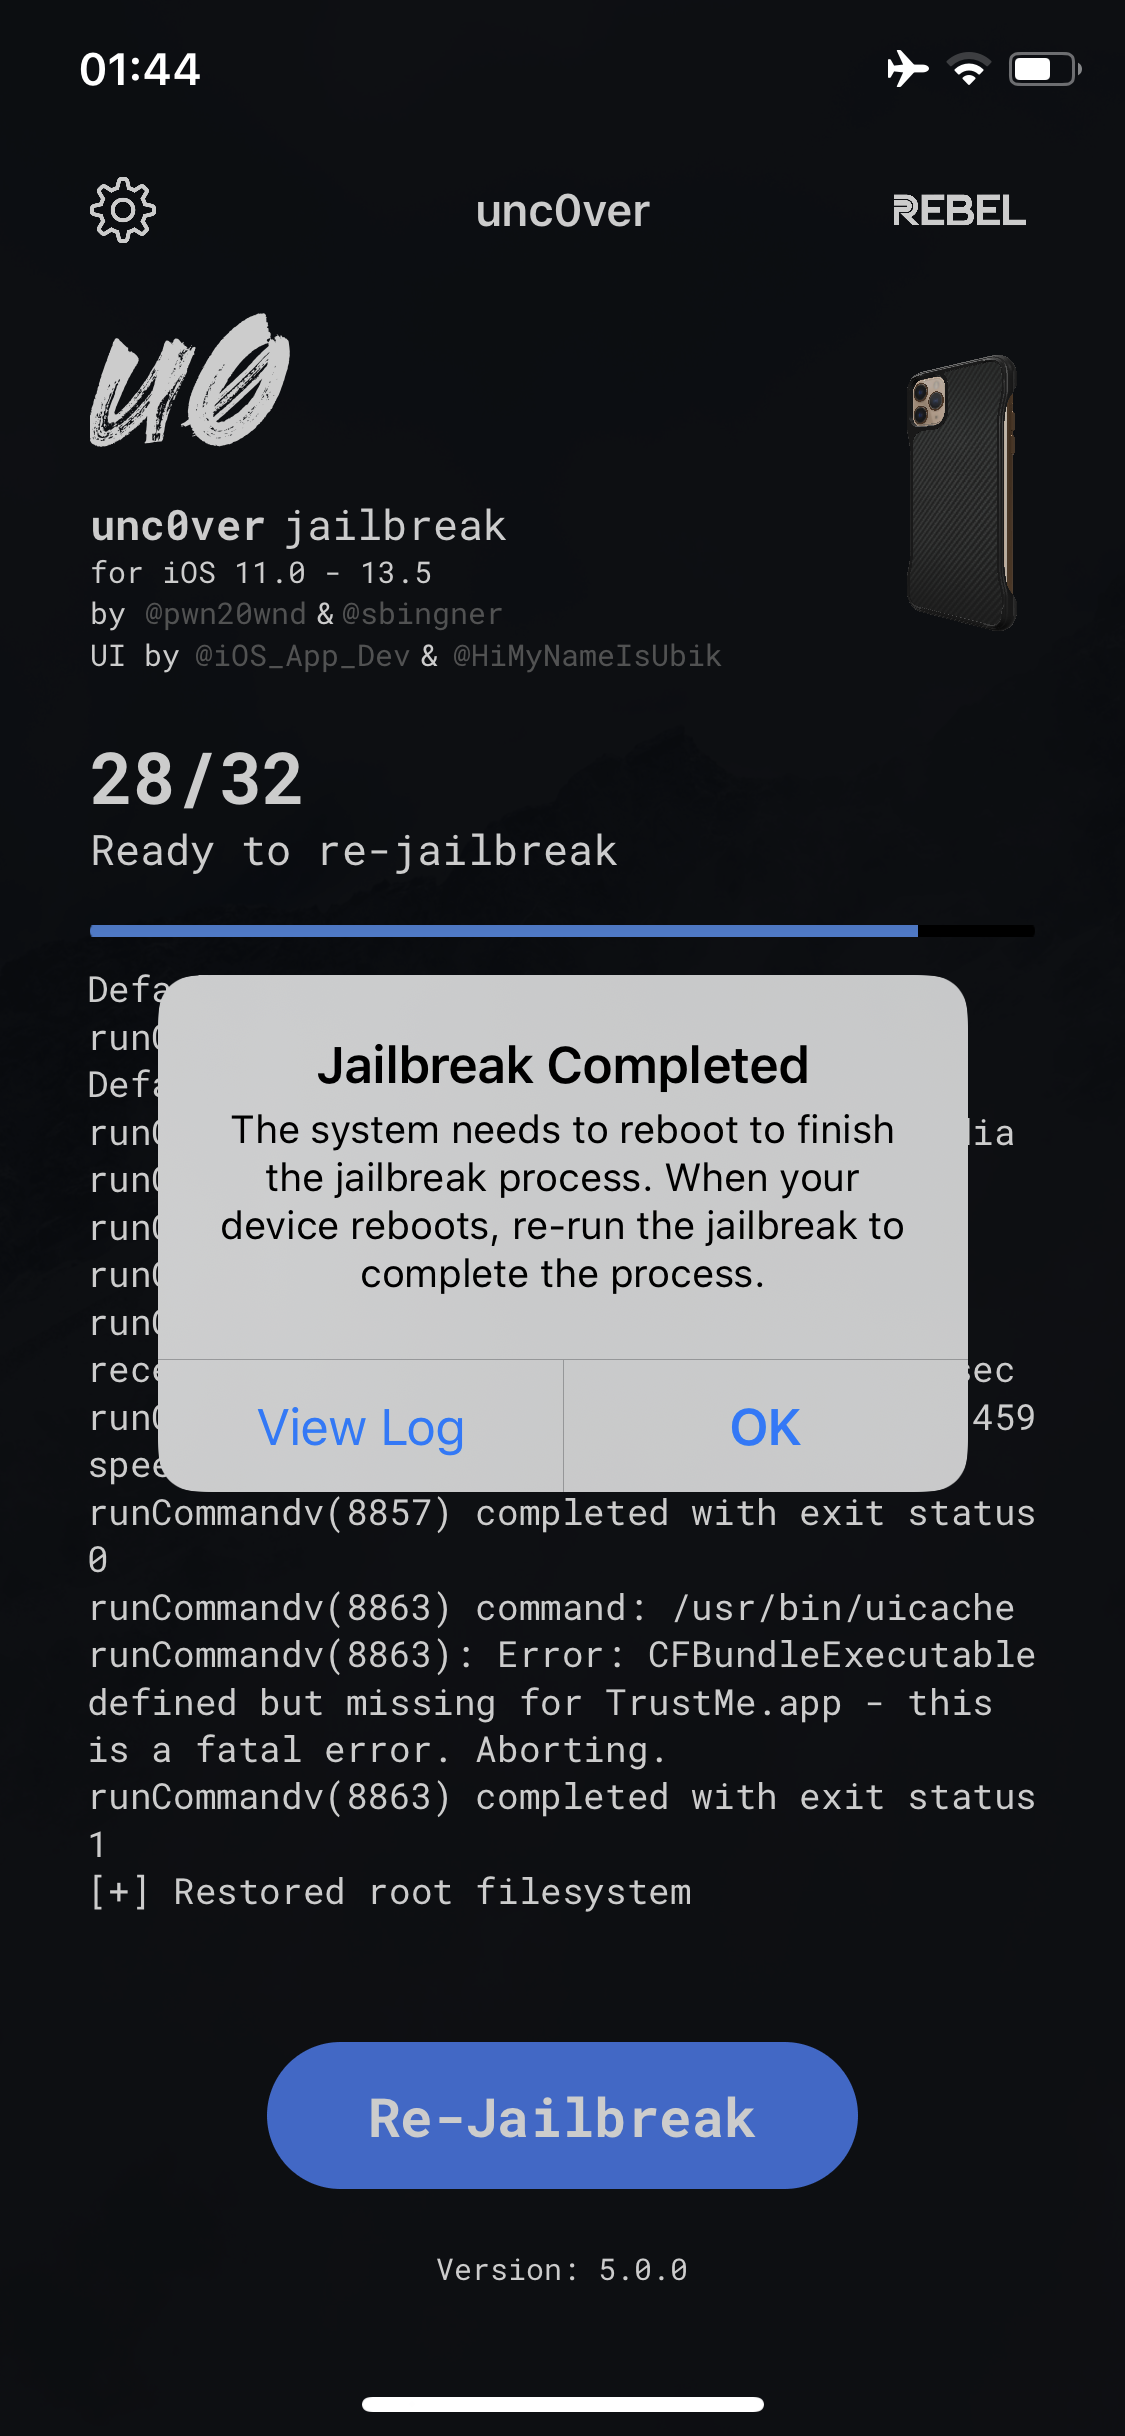Tap the airplane mode status icon
Viewport: 1125px width, 2436px height.
(907, 69)
